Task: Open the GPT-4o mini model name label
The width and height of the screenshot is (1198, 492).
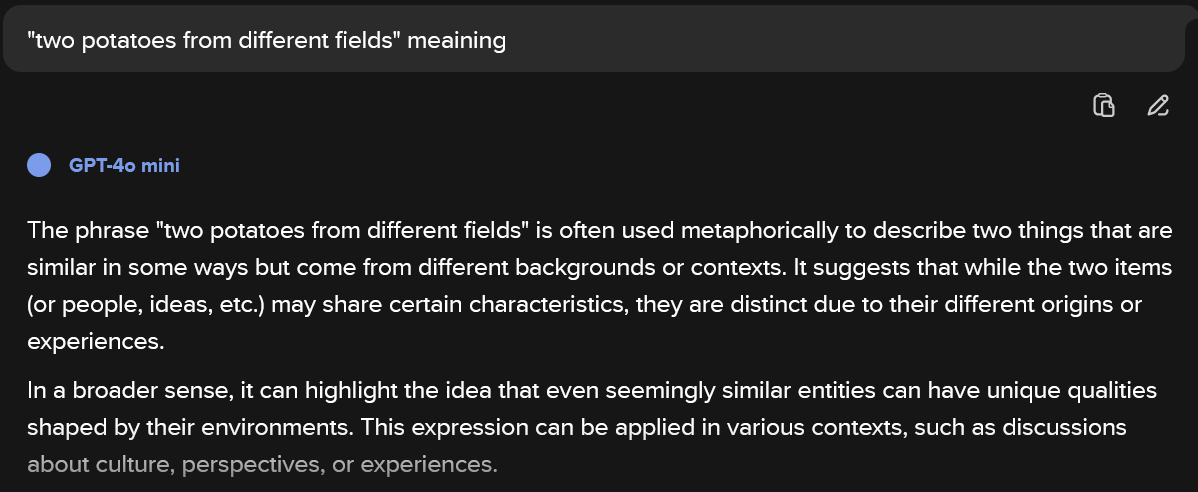Action: (x=124, y=165)
